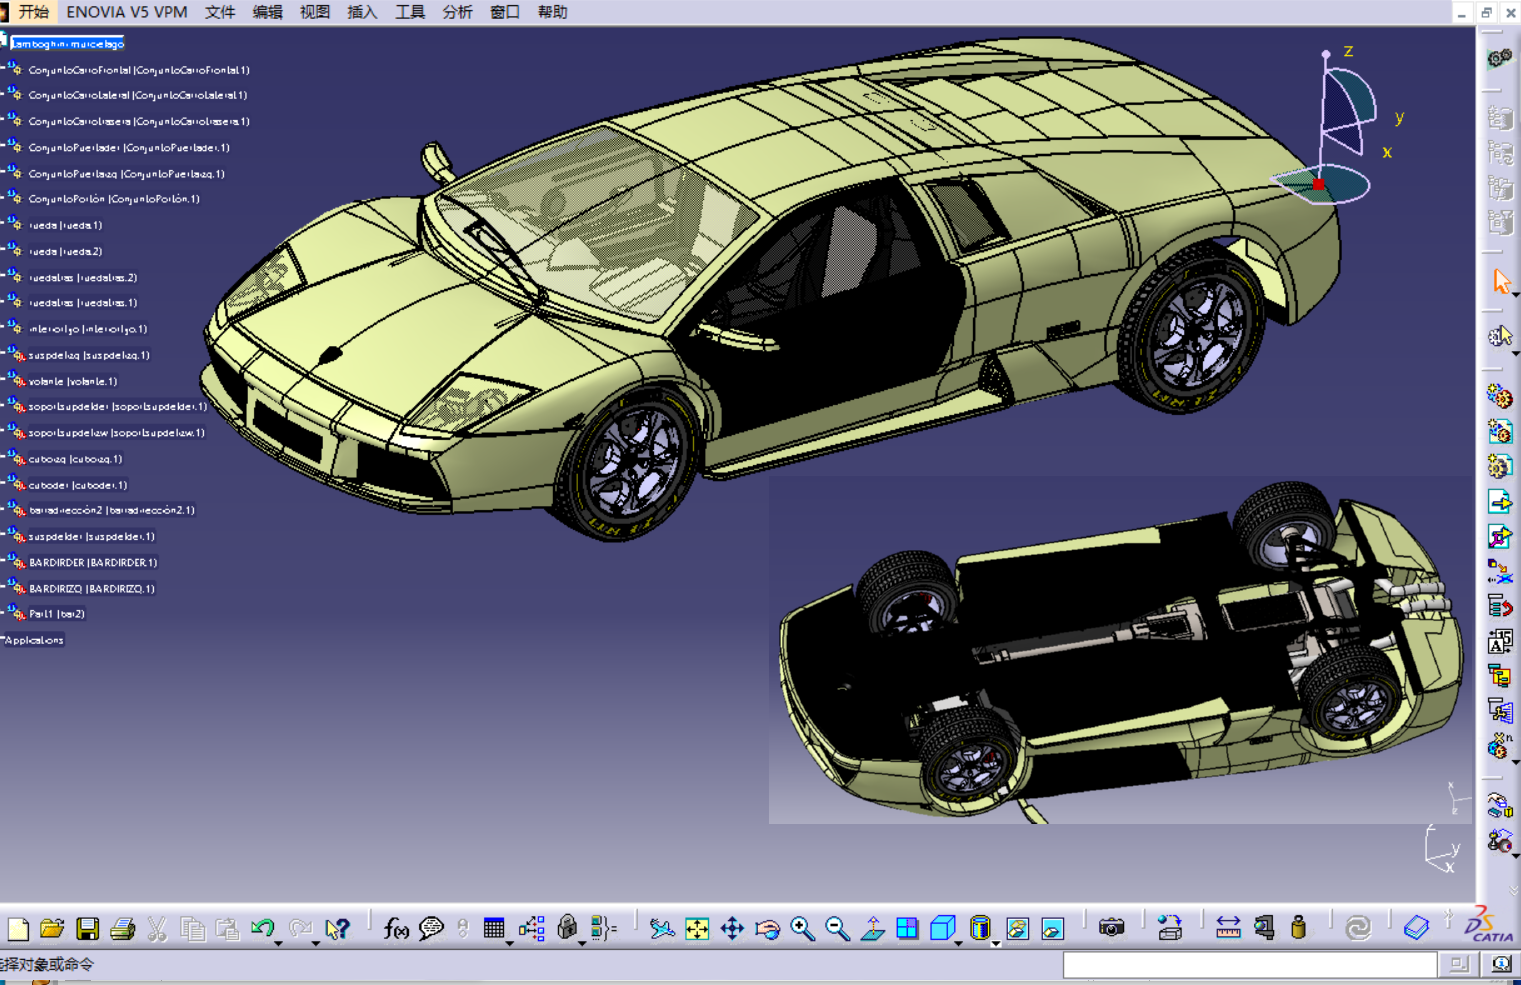Save the document with floppy disk icon
Image resolution: width=1521 pixels, height=985 pixels.
click(88, 929)
